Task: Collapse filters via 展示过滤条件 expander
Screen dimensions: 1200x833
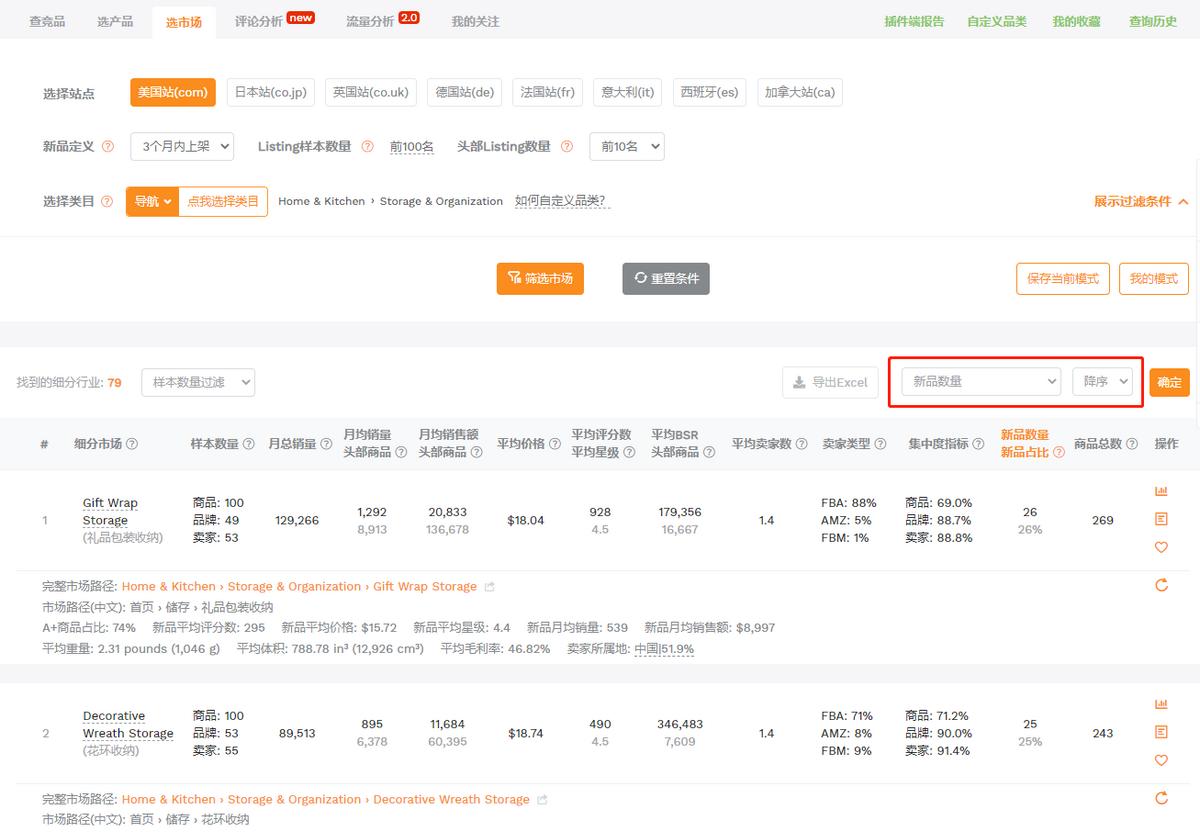Action: point(1143,201)
